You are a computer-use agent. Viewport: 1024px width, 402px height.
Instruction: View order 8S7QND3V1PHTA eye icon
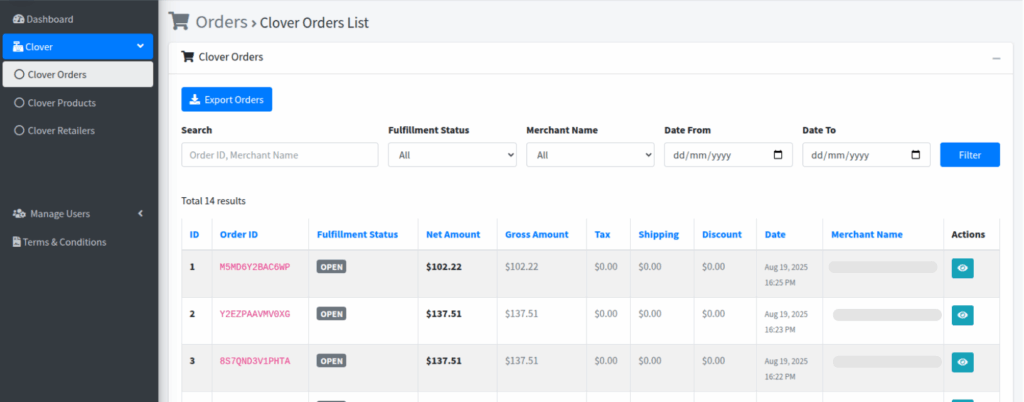coord(963,362)
